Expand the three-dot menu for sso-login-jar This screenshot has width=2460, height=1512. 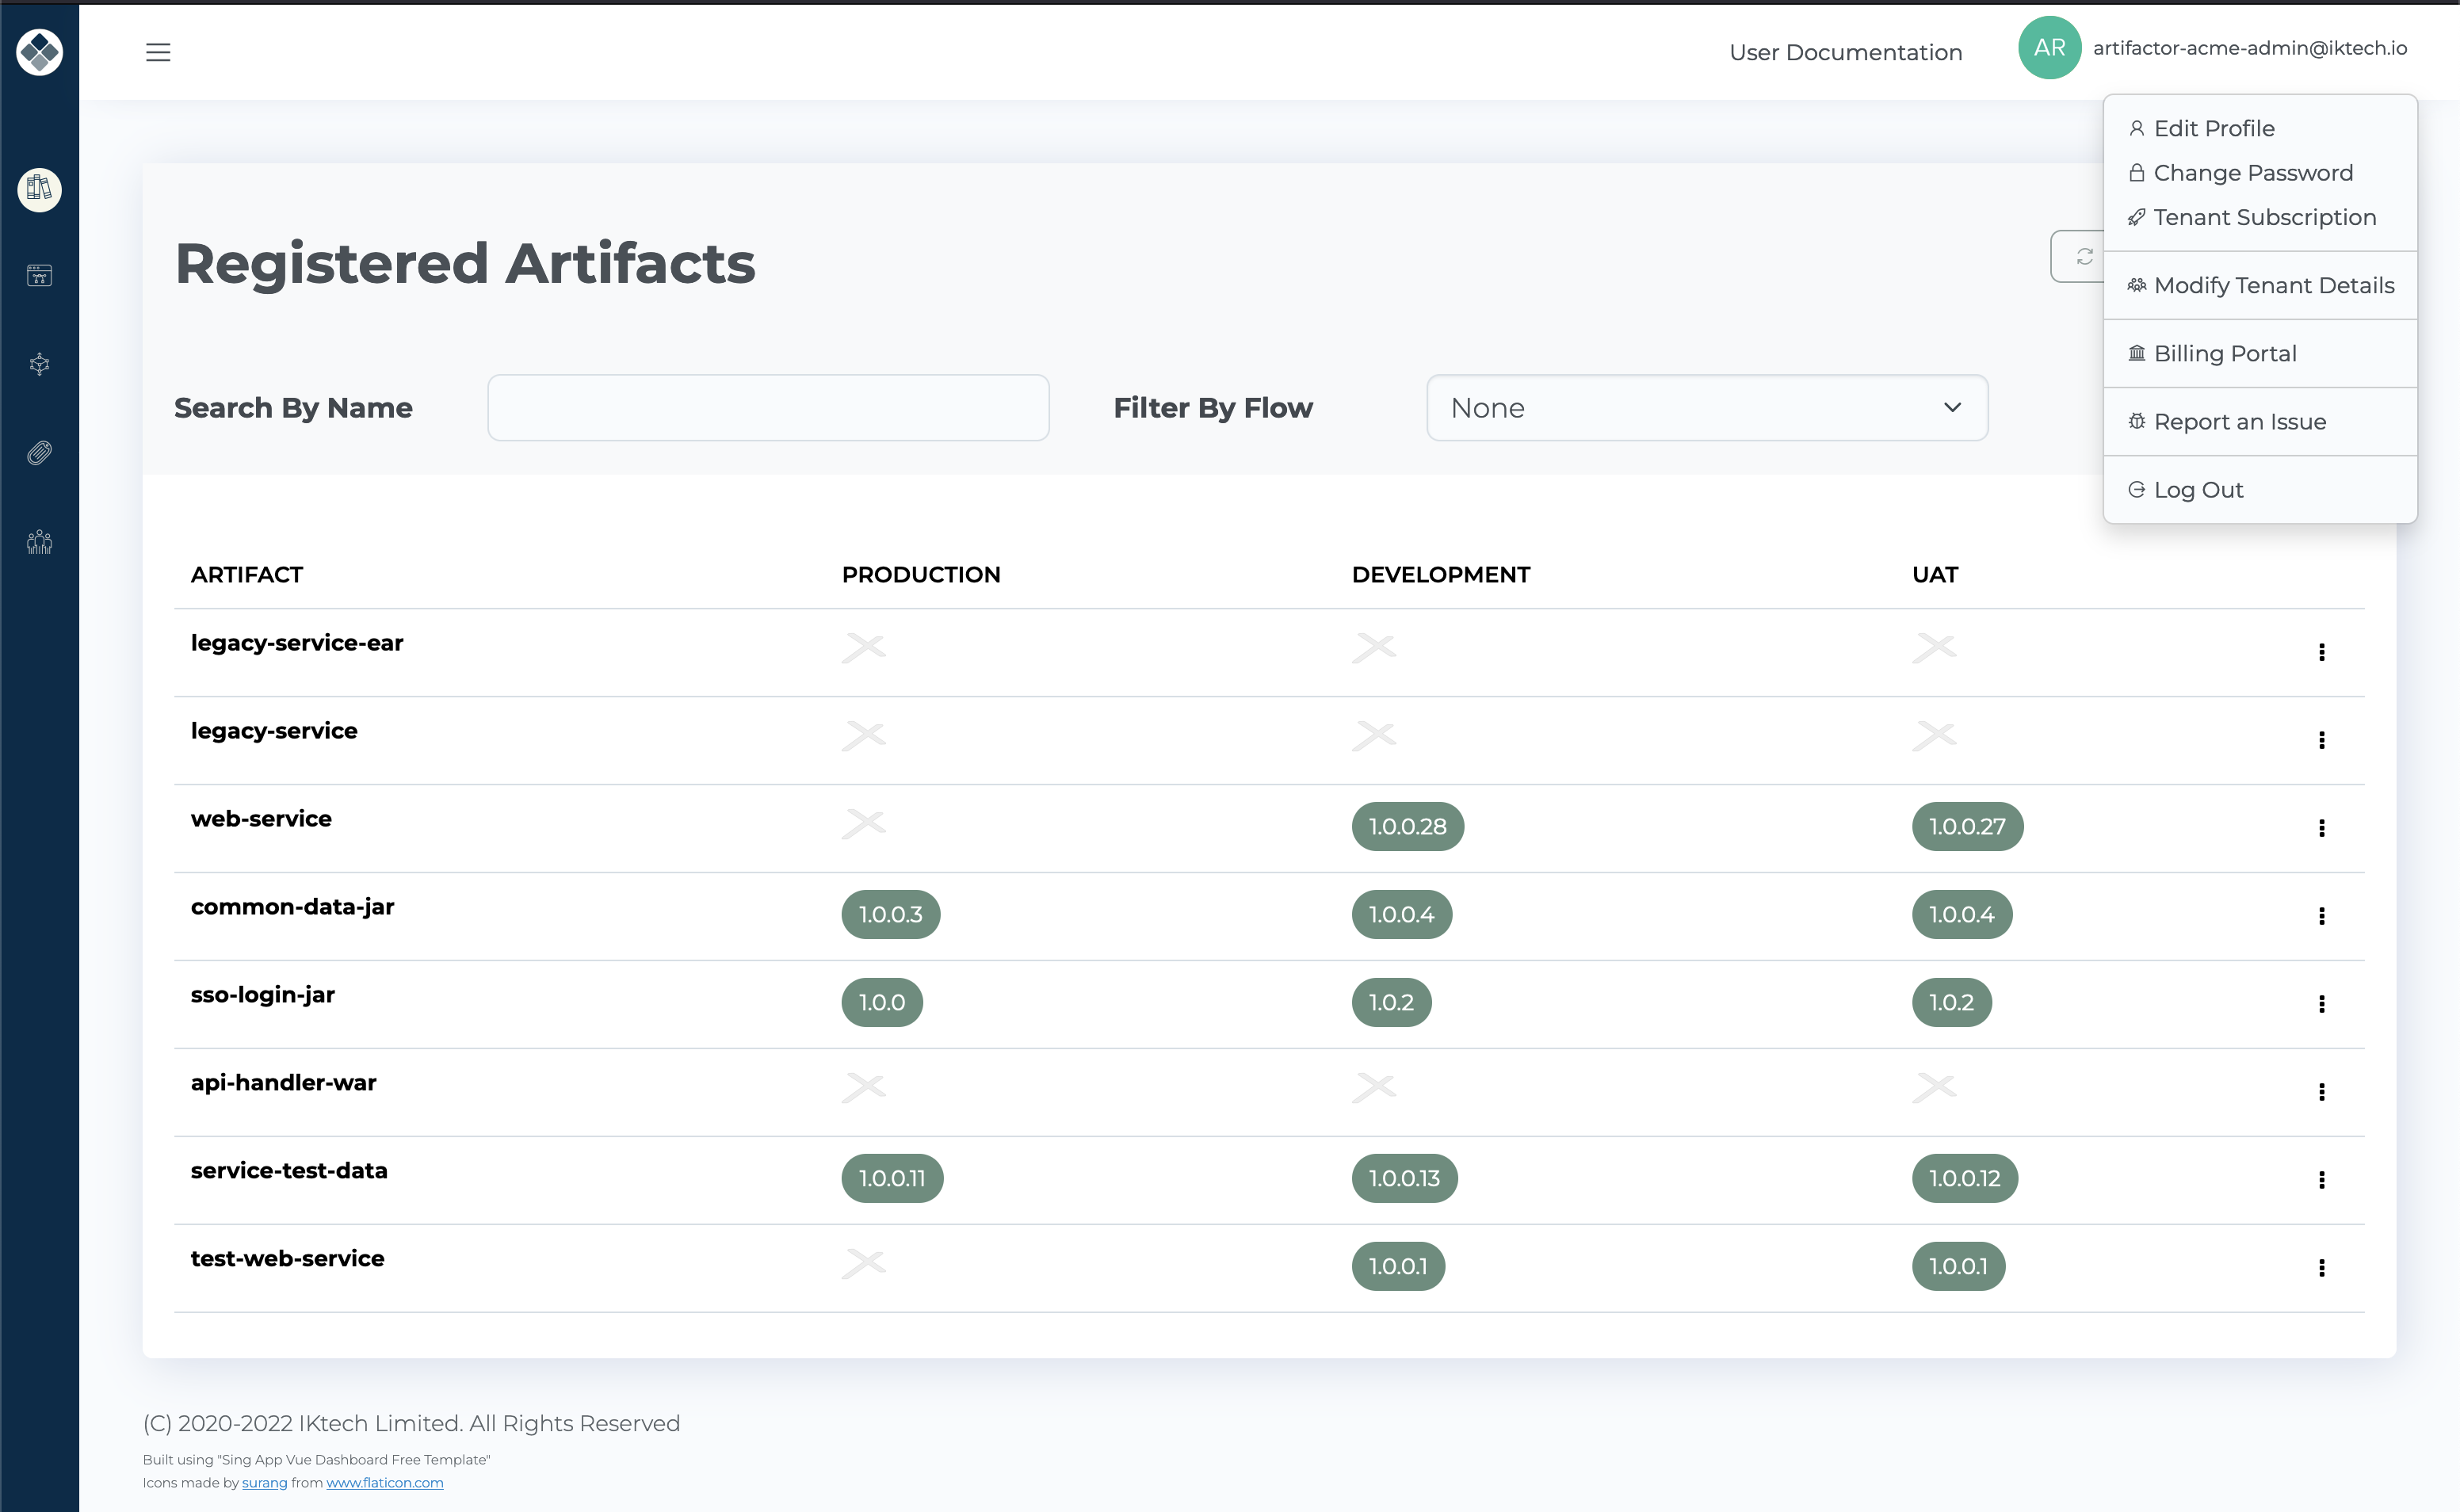click(2321, 1002)
